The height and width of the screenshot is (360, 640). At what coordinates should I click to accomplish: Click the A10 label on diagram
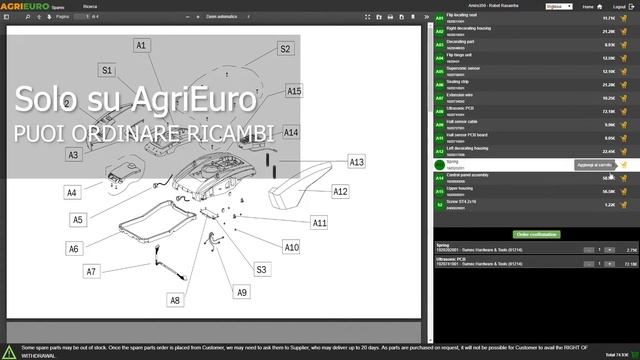coord(291,247)
